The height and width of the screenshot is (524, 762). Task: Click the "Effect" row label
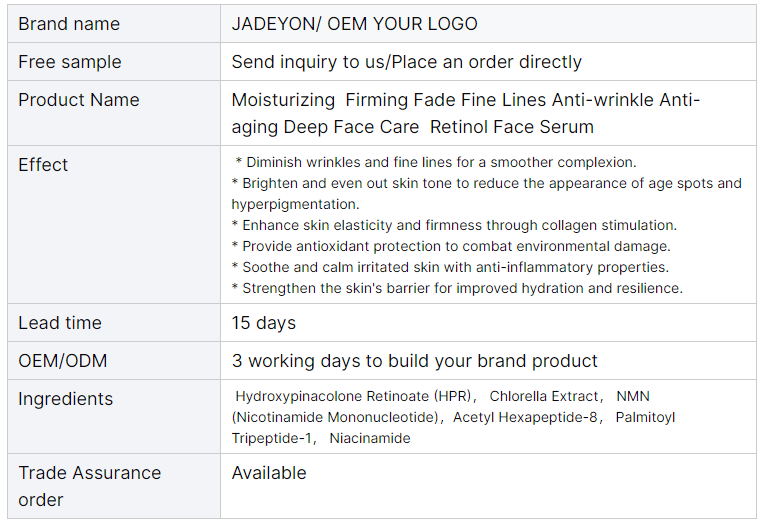tap(43, 165)
